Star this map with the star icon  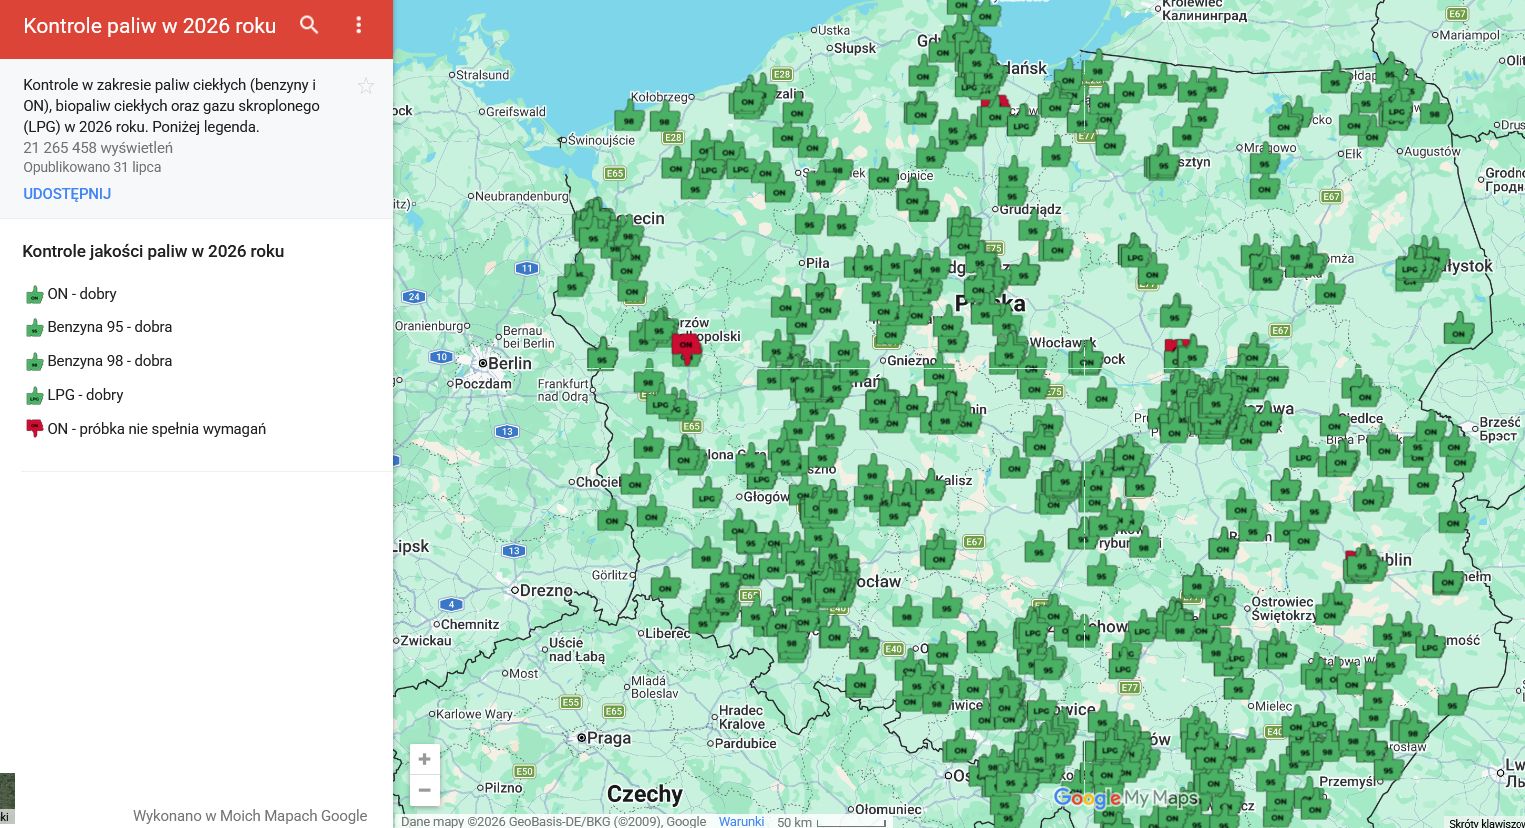[366, 86]
